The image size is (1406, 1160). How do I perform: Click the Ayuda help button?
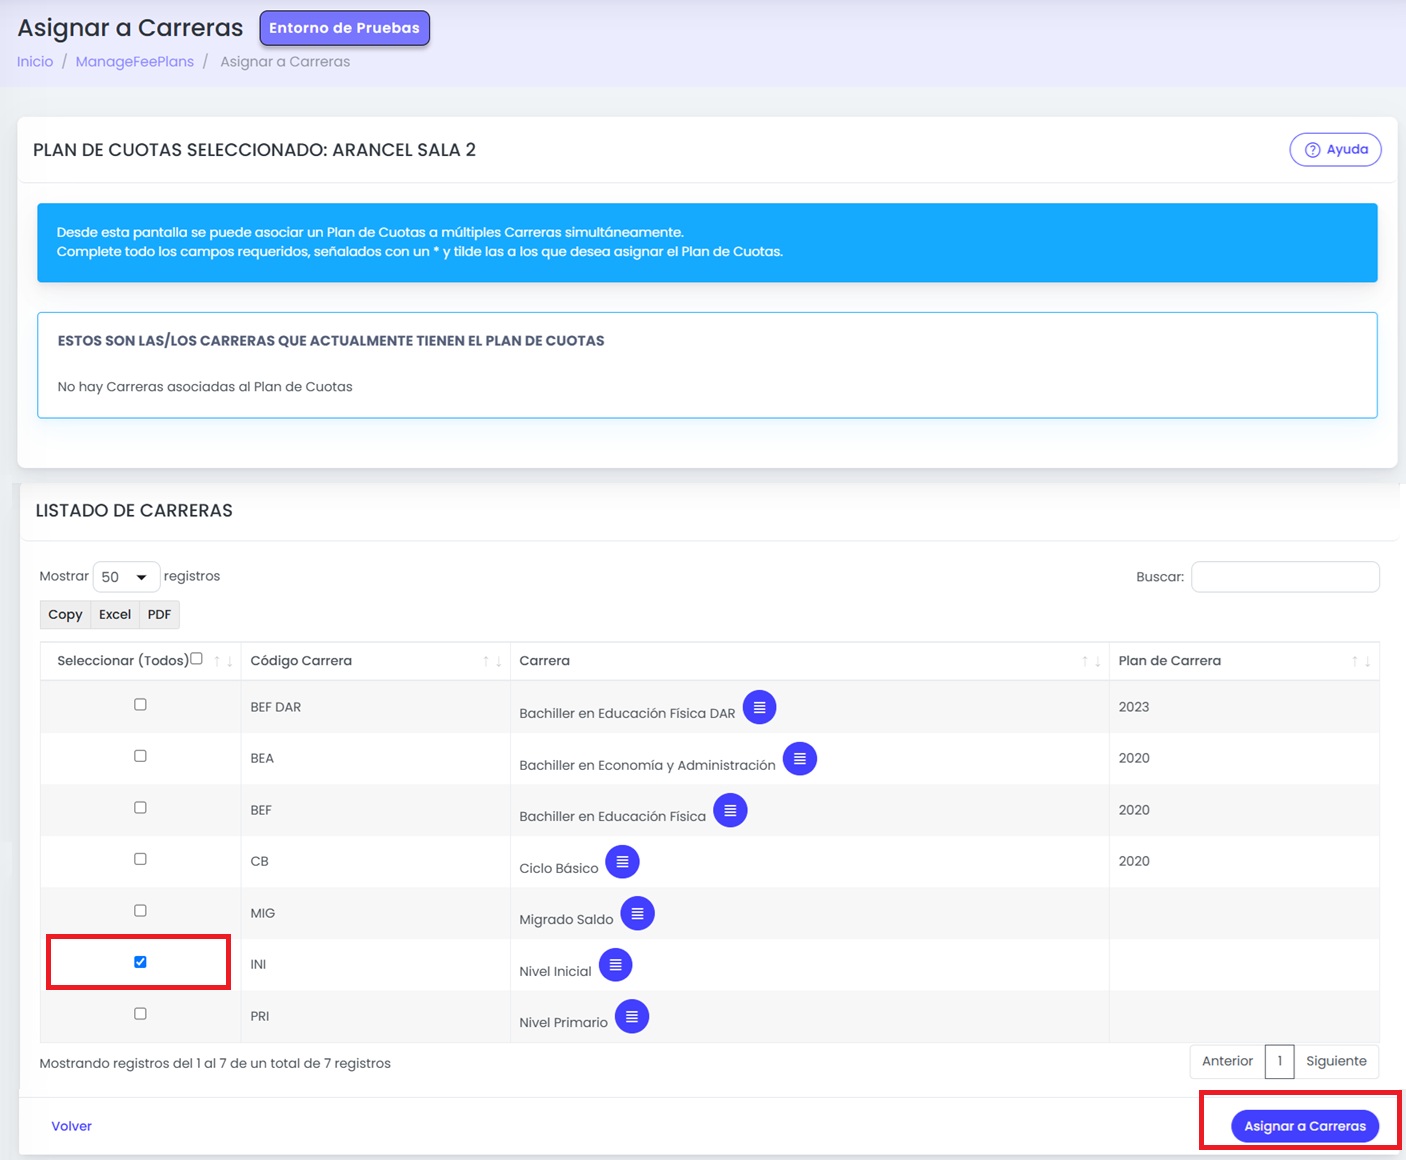[1335, 150]
